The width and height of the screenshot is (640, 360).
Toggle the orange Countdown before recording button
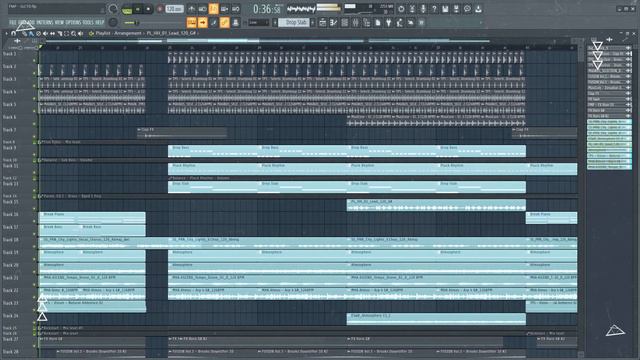click(213, 9)
